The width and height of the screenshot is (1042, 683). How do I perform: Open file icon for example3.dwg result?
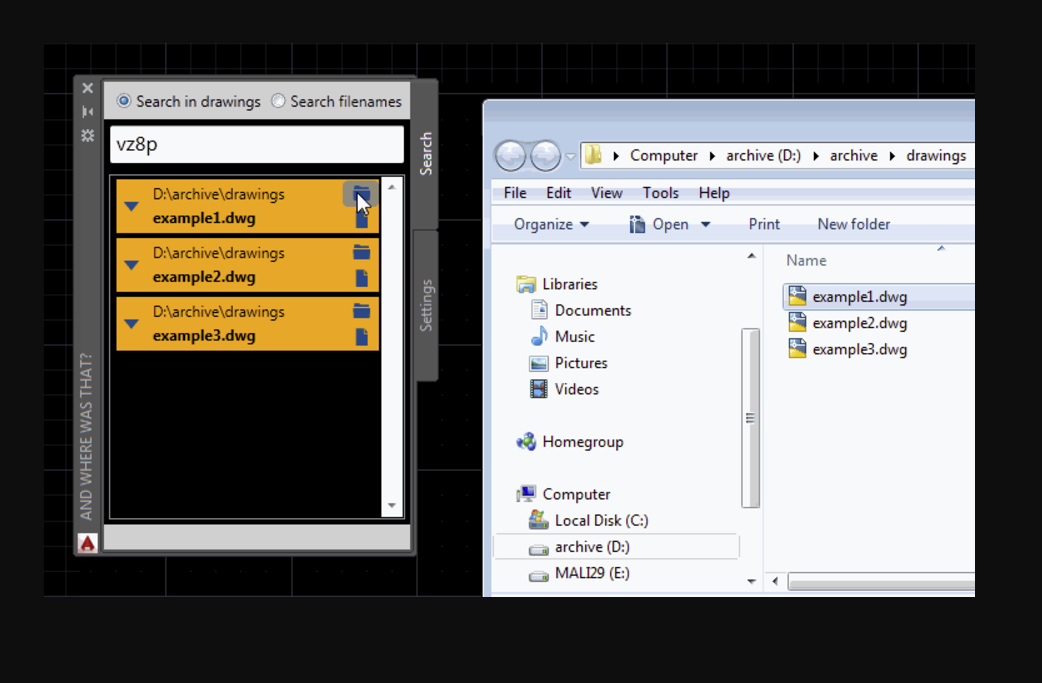coord(362,337)
